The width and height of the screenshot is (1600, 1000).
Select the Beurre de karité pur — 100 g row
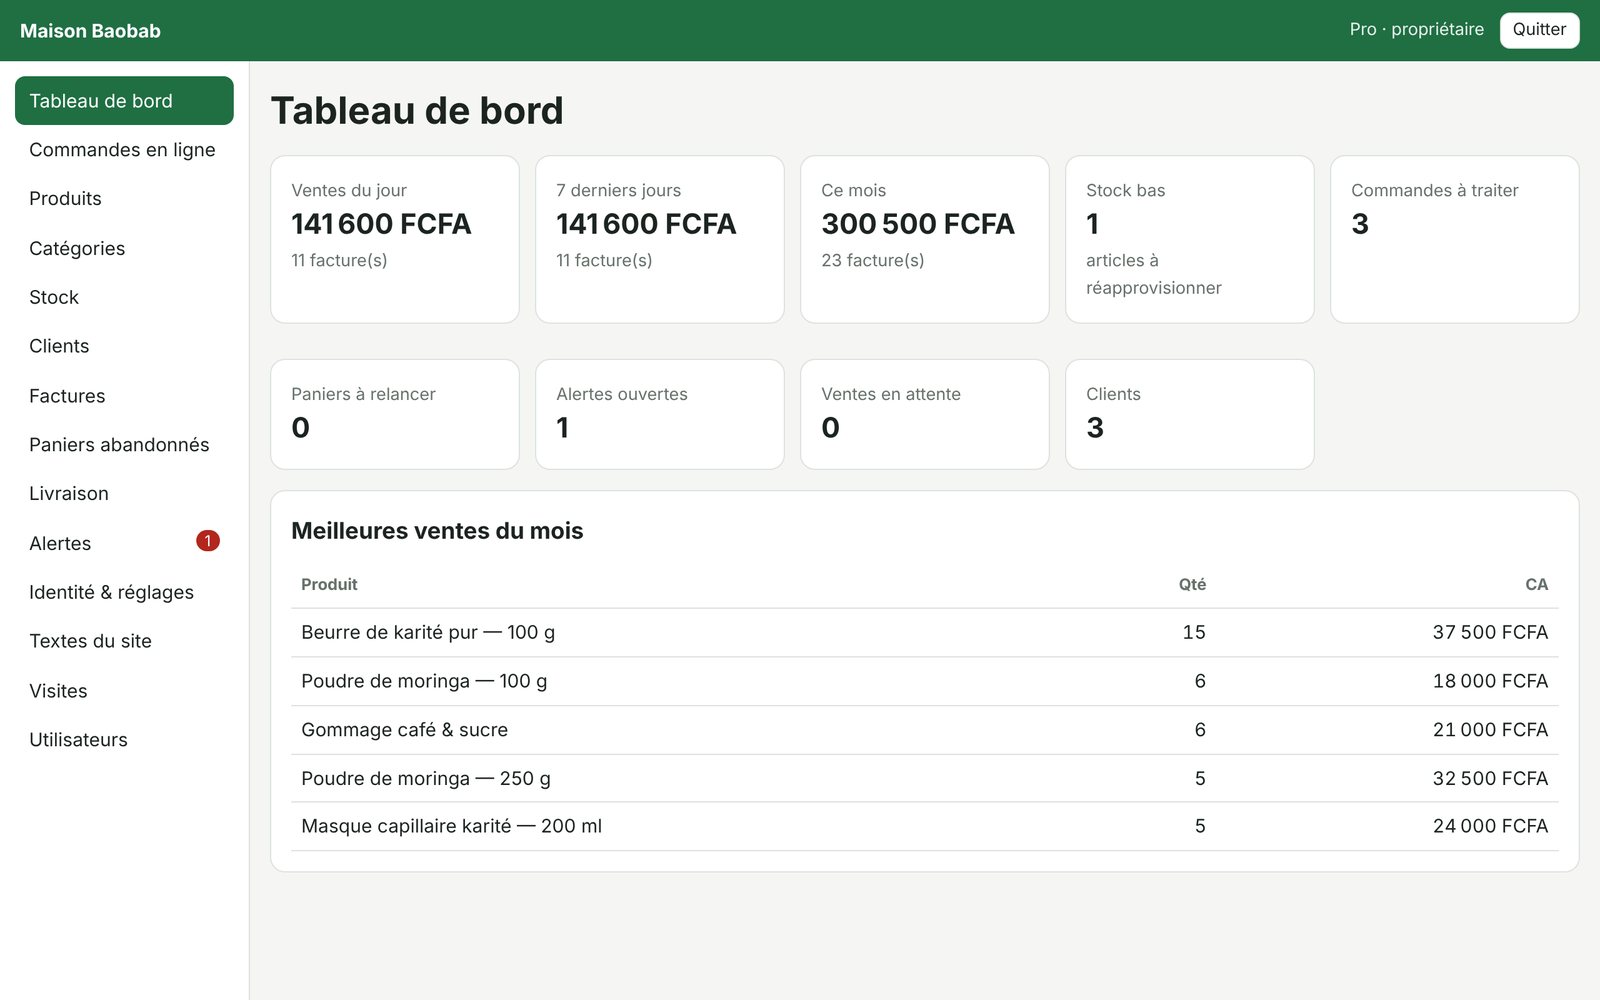(x=925, y=633)
